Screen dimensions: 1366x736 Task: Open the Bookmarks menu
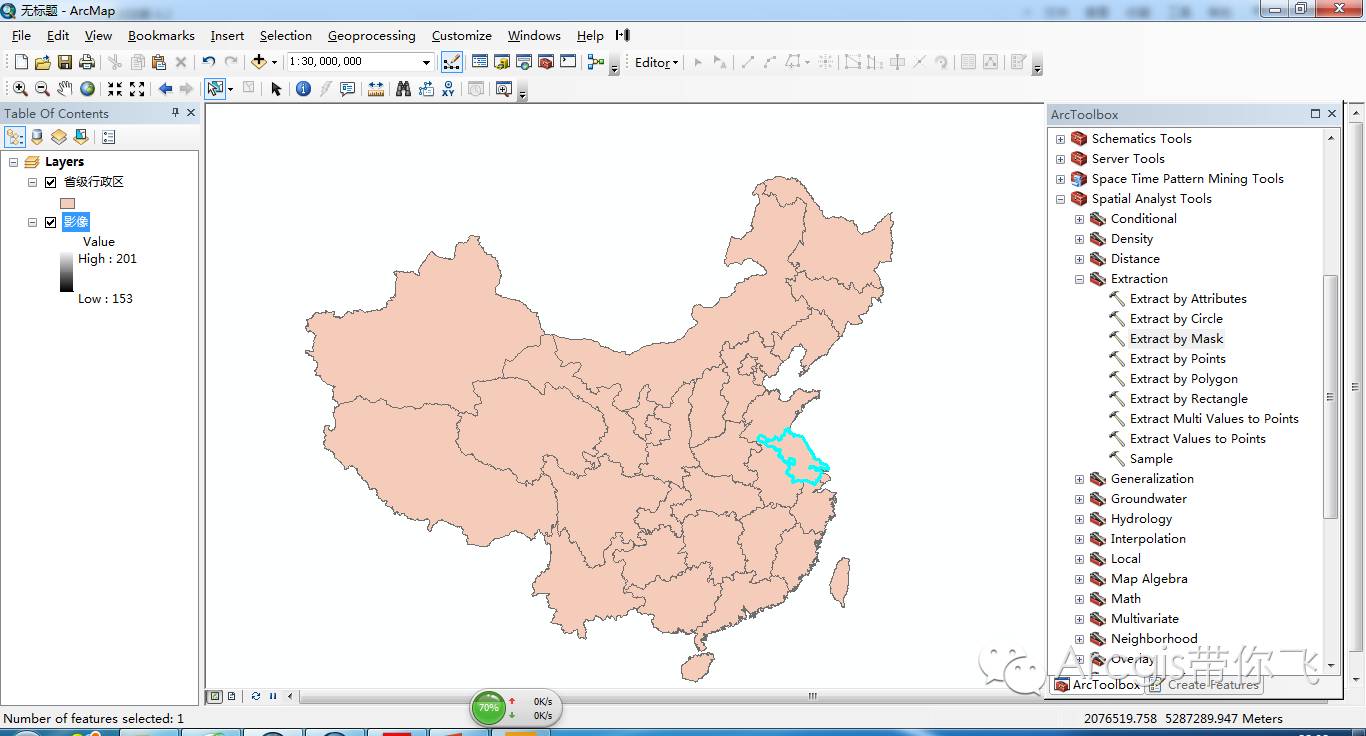pyautogui.click(x=161, y=36)
